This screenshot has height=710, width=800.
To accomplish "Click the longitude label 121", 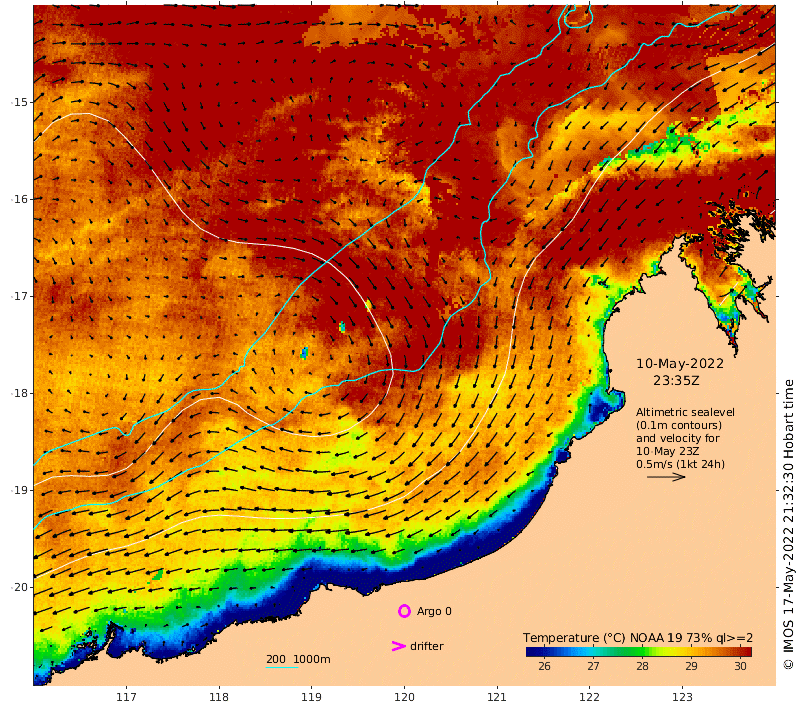I will pos(496,697).
